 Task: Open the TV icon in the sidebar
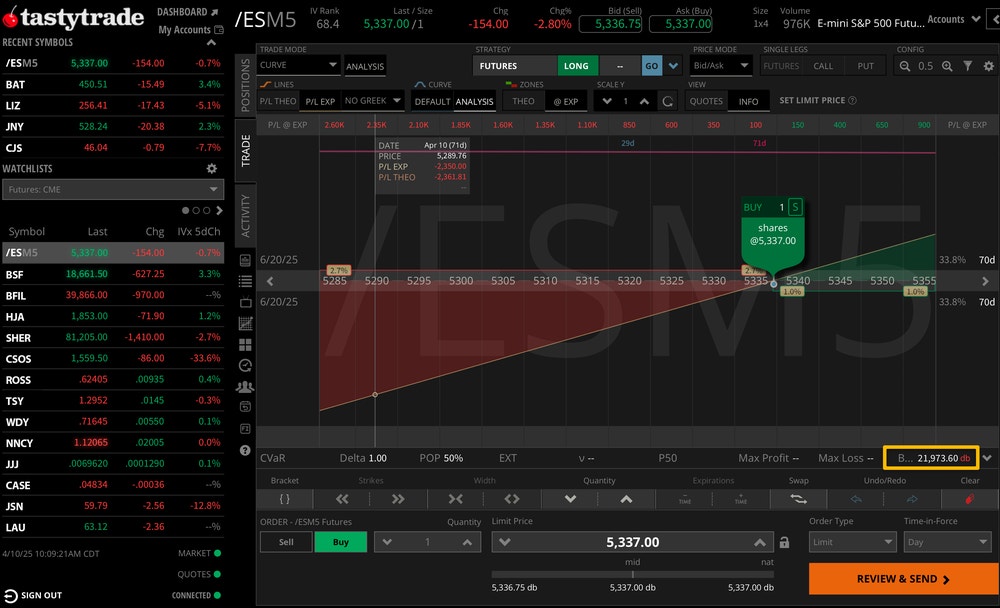[245, 302]
